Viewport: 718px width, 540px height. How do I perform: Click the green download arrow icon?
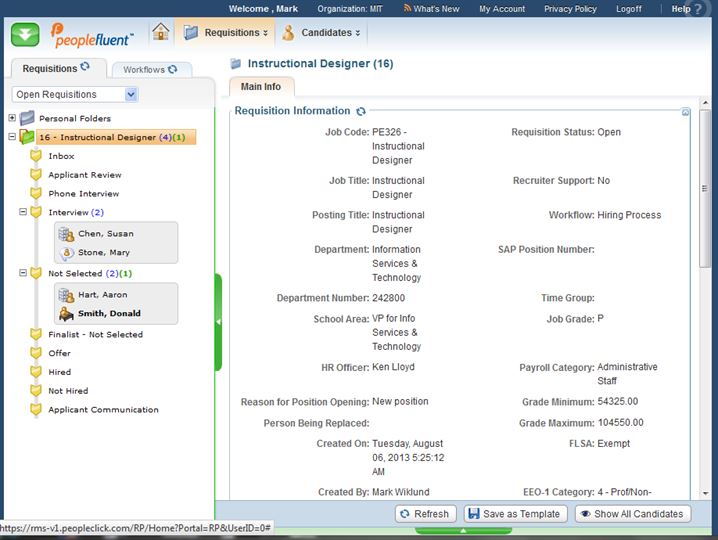25,34
